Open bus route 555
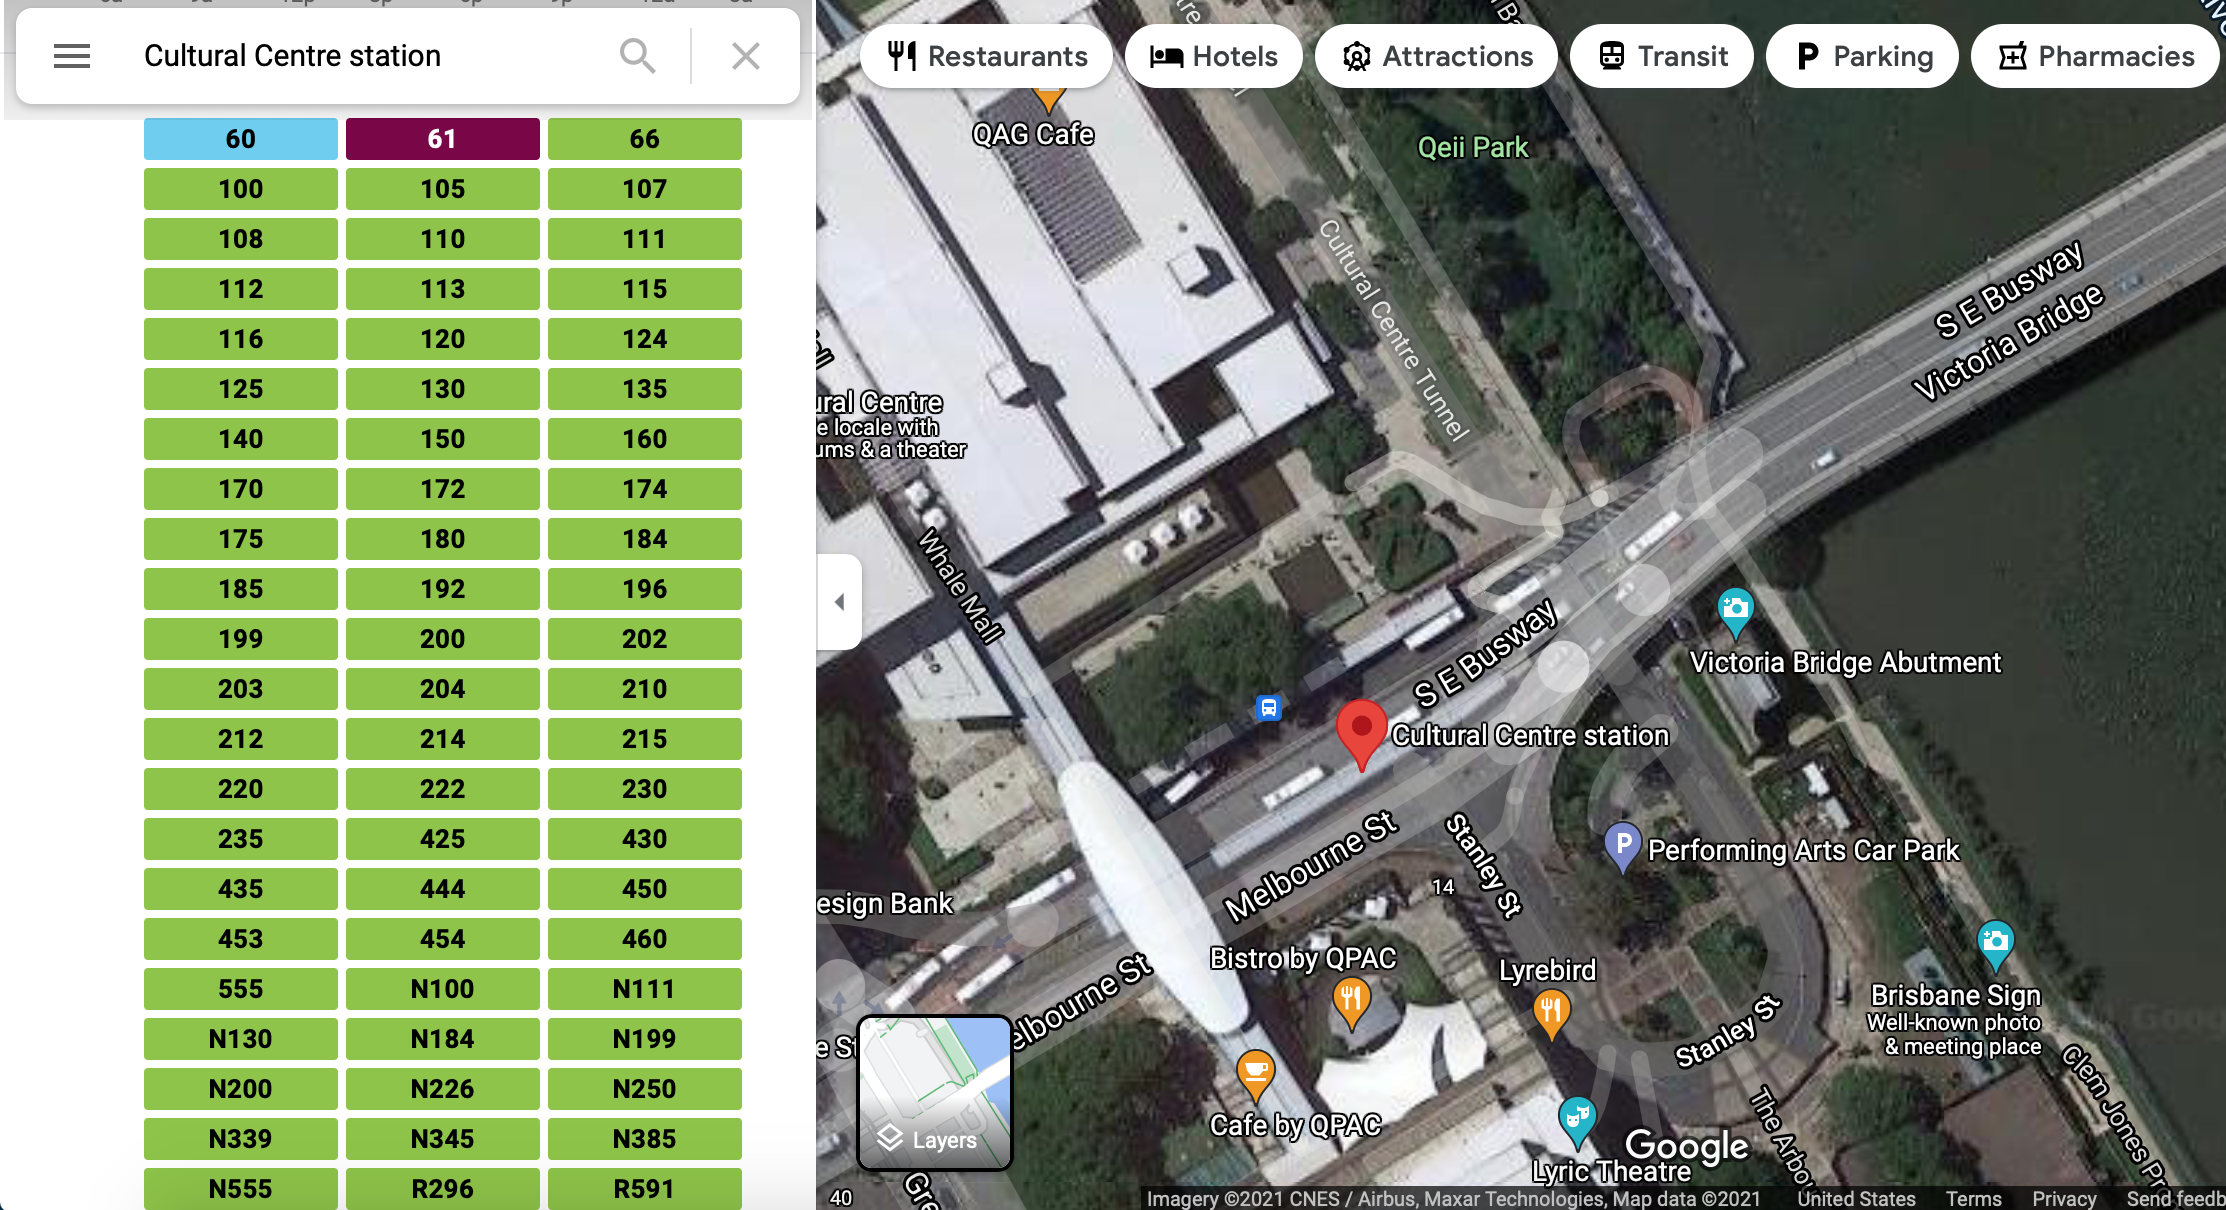 pos(241,989)
